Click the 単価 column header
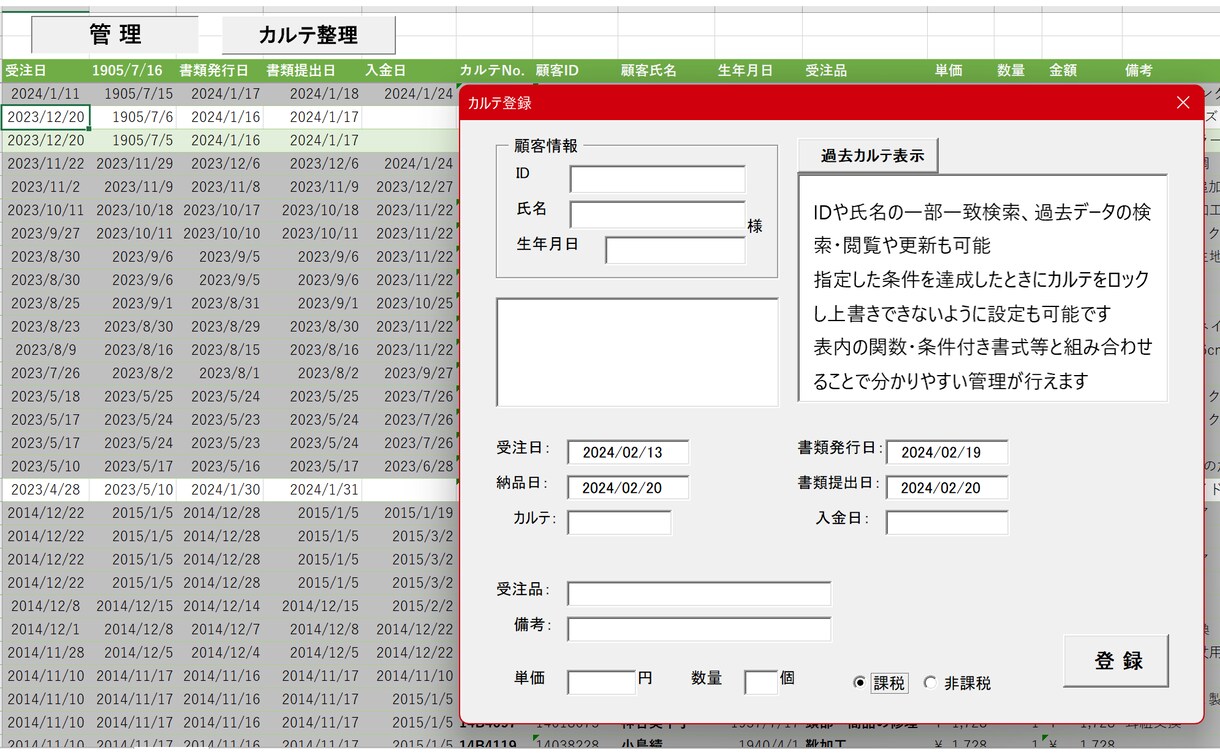1220x755 pixels. [x=960, y=70]
